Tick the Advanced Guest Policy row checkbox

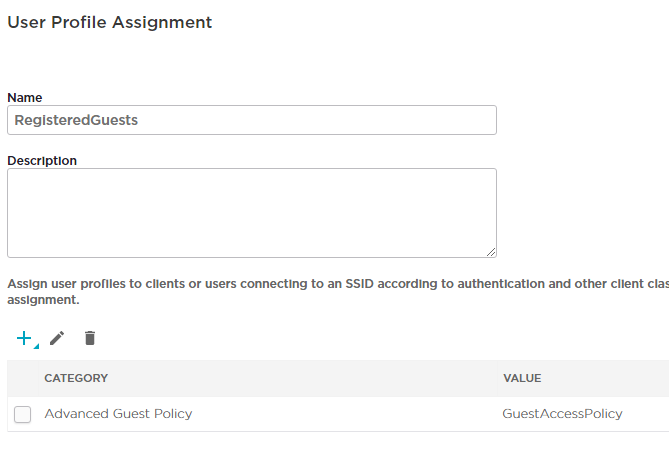click(x=23, y=414)
